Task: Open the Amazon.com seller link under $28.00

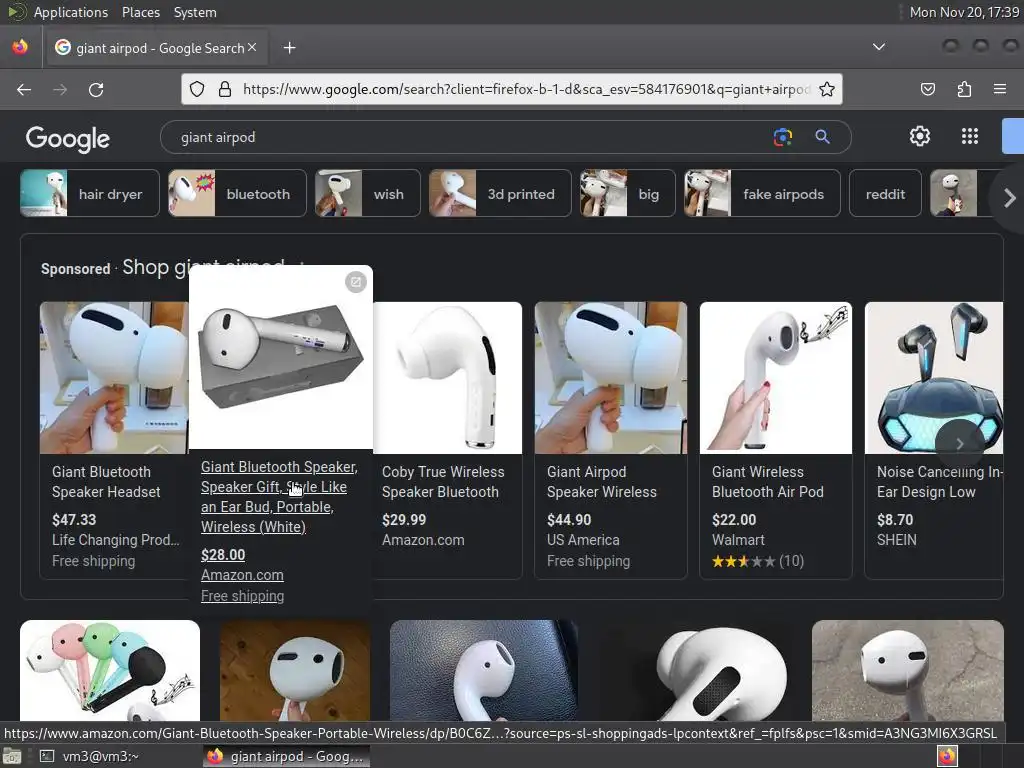Action: tap(242, 575)
